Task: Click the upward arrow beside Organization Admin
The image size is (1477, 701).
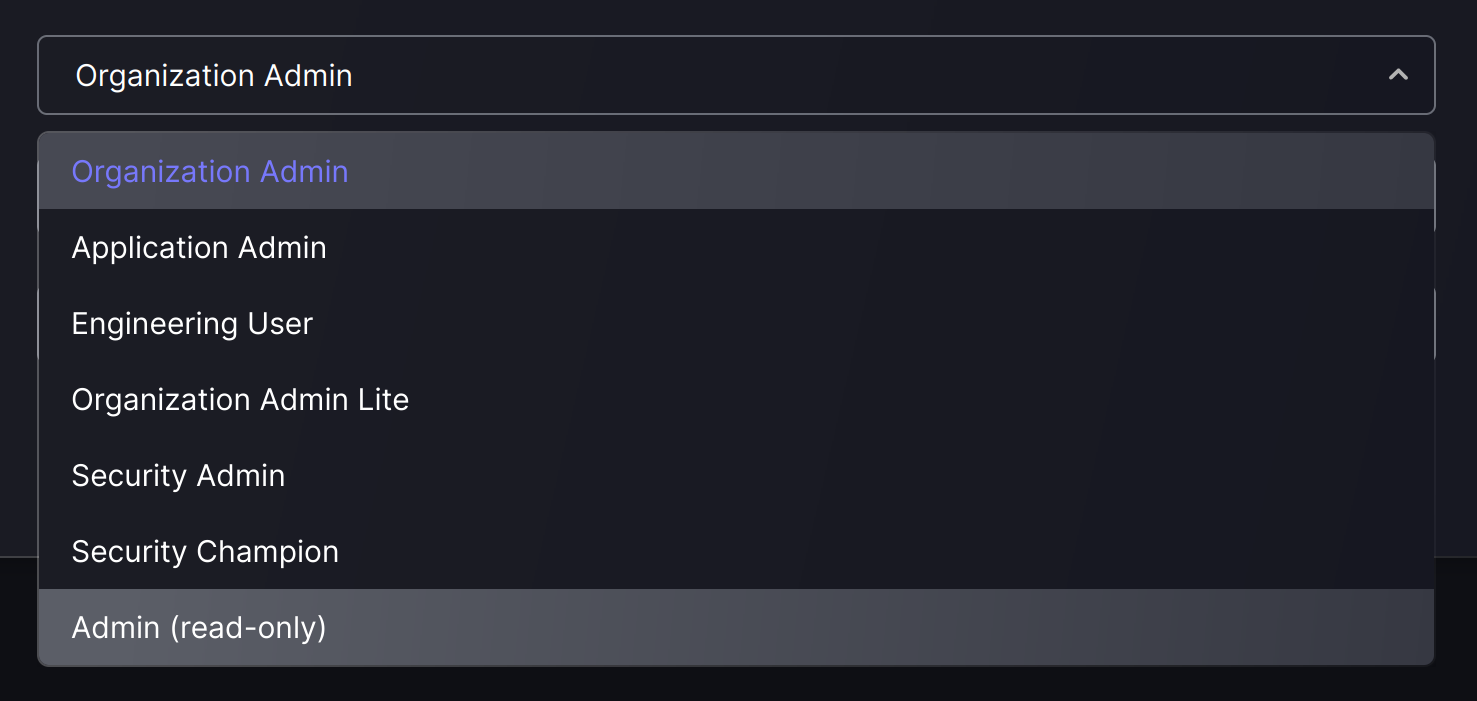Action: point(1398,75)
